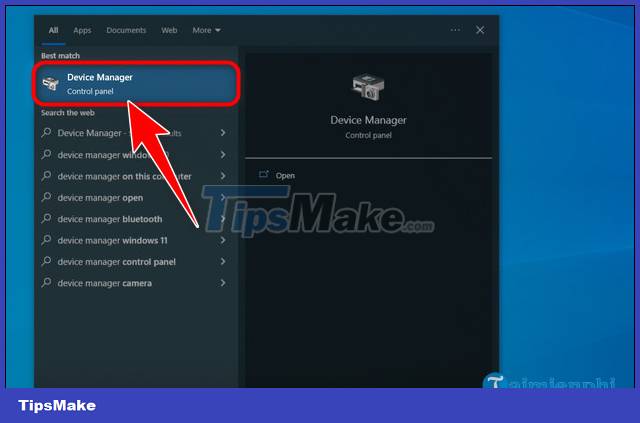Open Device Manager best match result
This screenshot has height=423, width=640.
(136, 84)
